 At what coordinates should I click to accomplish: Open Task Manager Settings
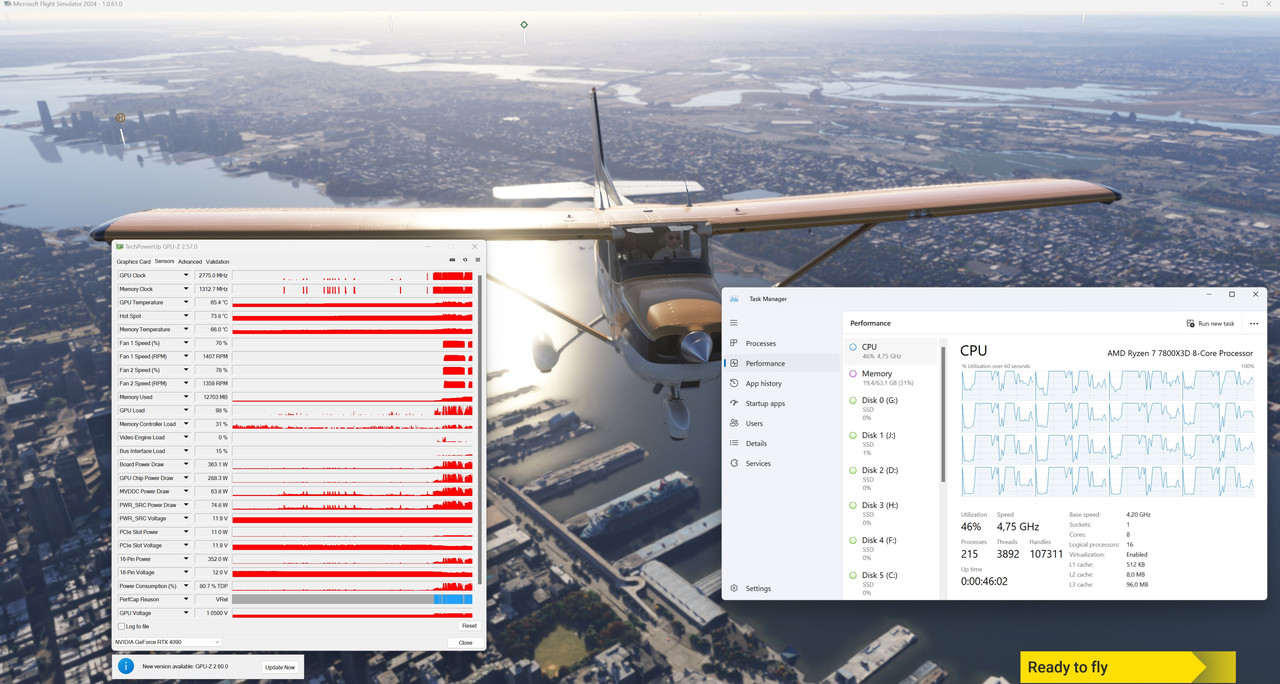coord(780,588)
